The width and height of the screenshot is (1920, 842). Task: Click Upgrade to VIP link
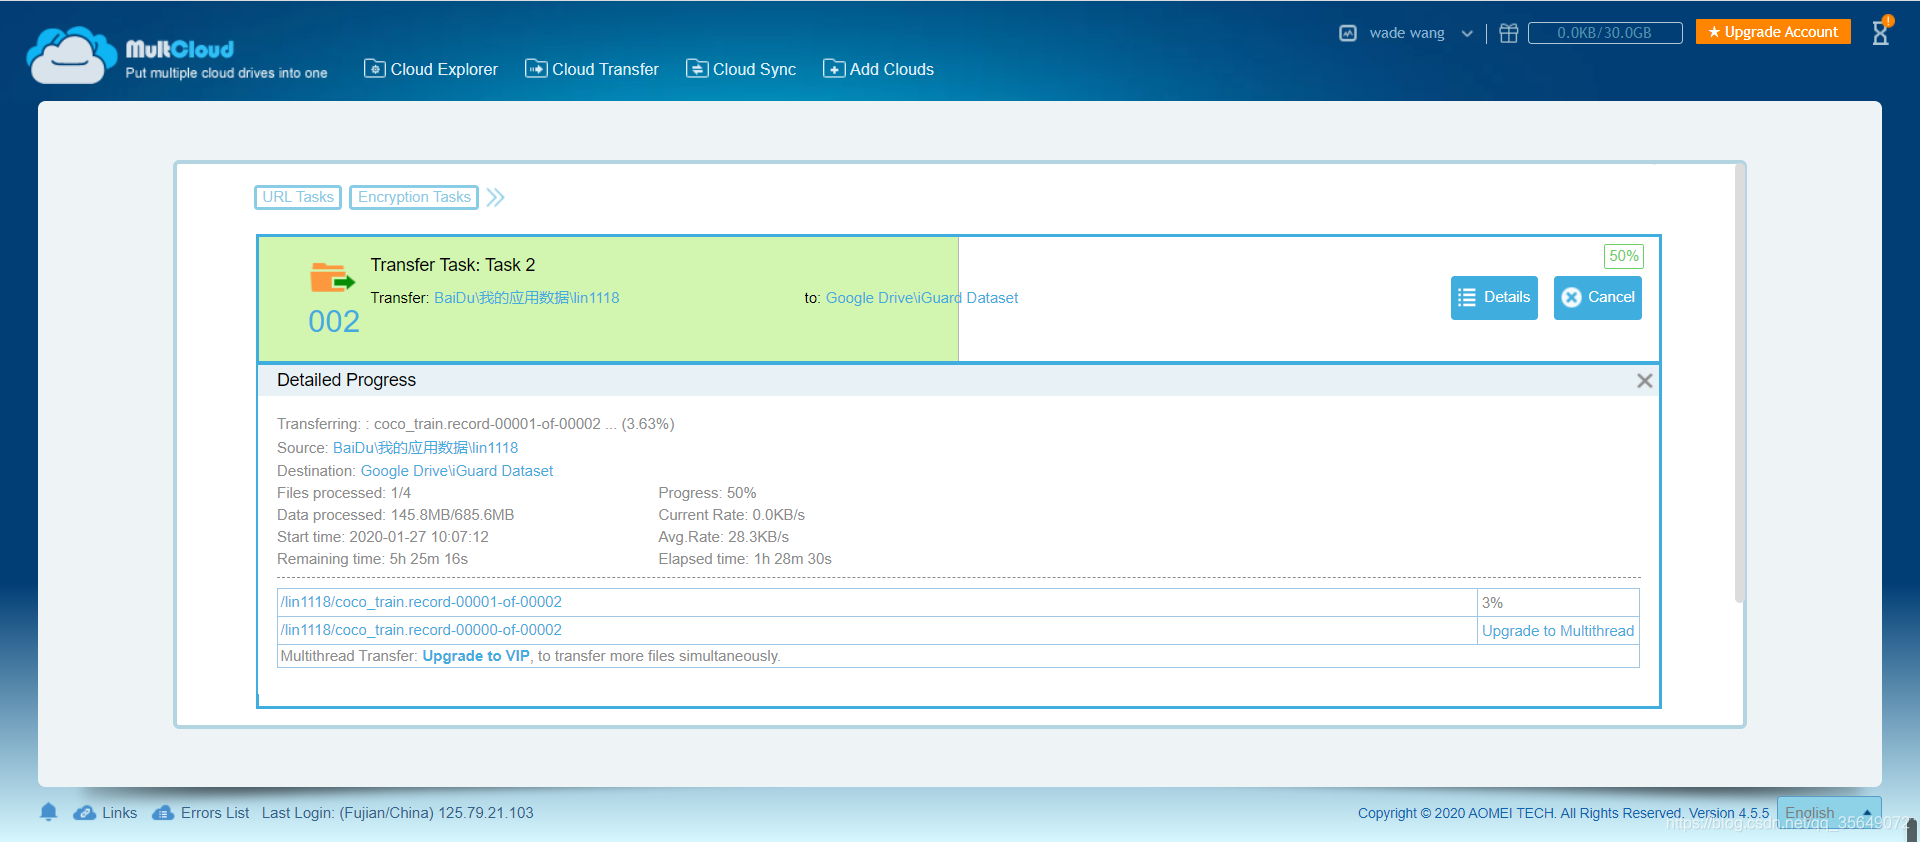[x=476, y=656]
